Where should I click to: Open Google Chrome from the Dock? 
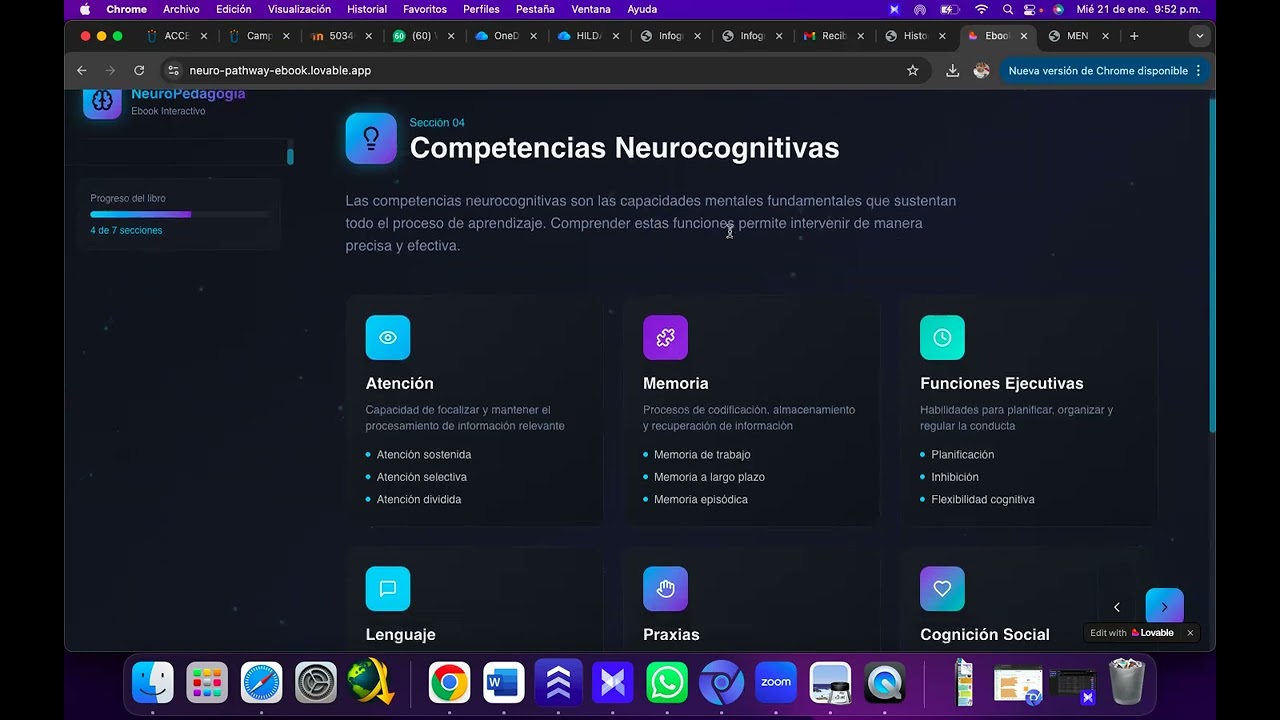pos(450,683)
